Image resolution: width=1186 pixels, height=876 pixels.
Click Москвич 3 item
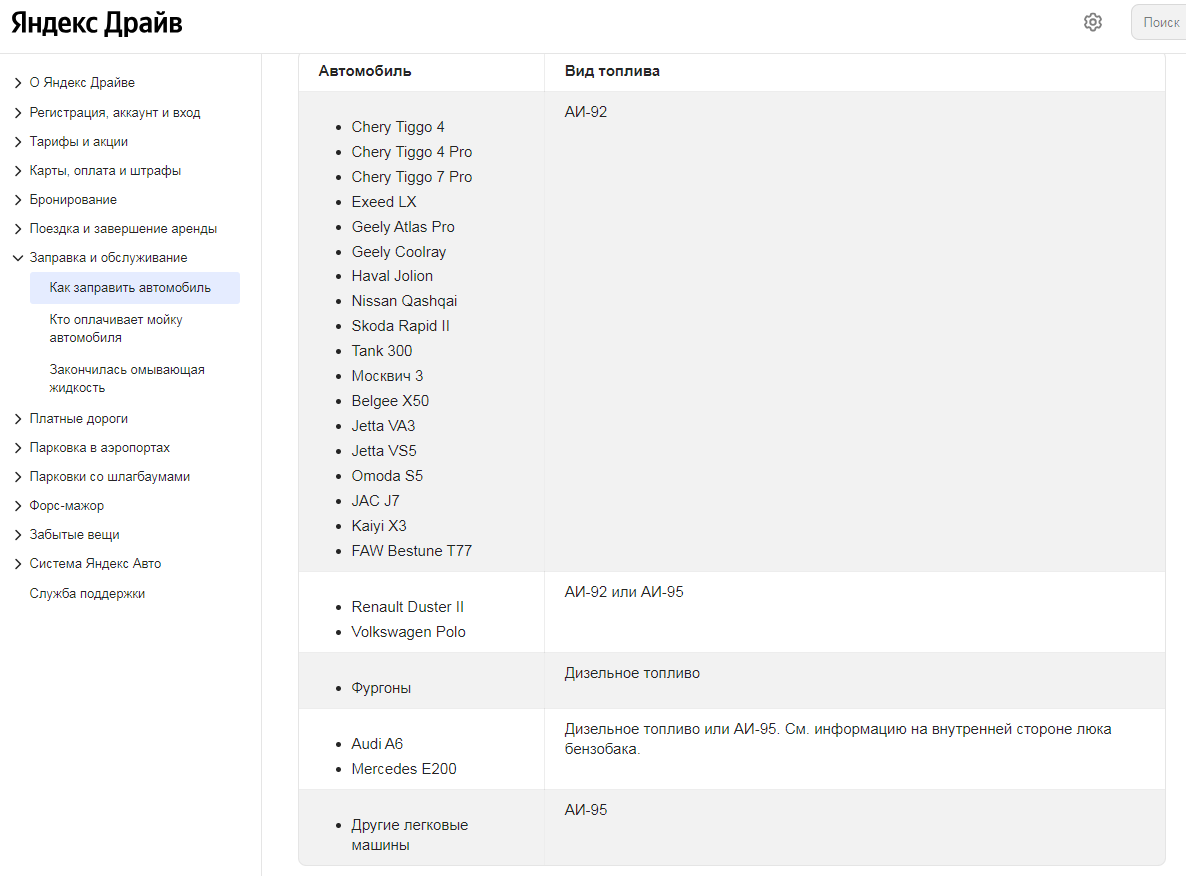pyautogui.click(x=387, y=376)
